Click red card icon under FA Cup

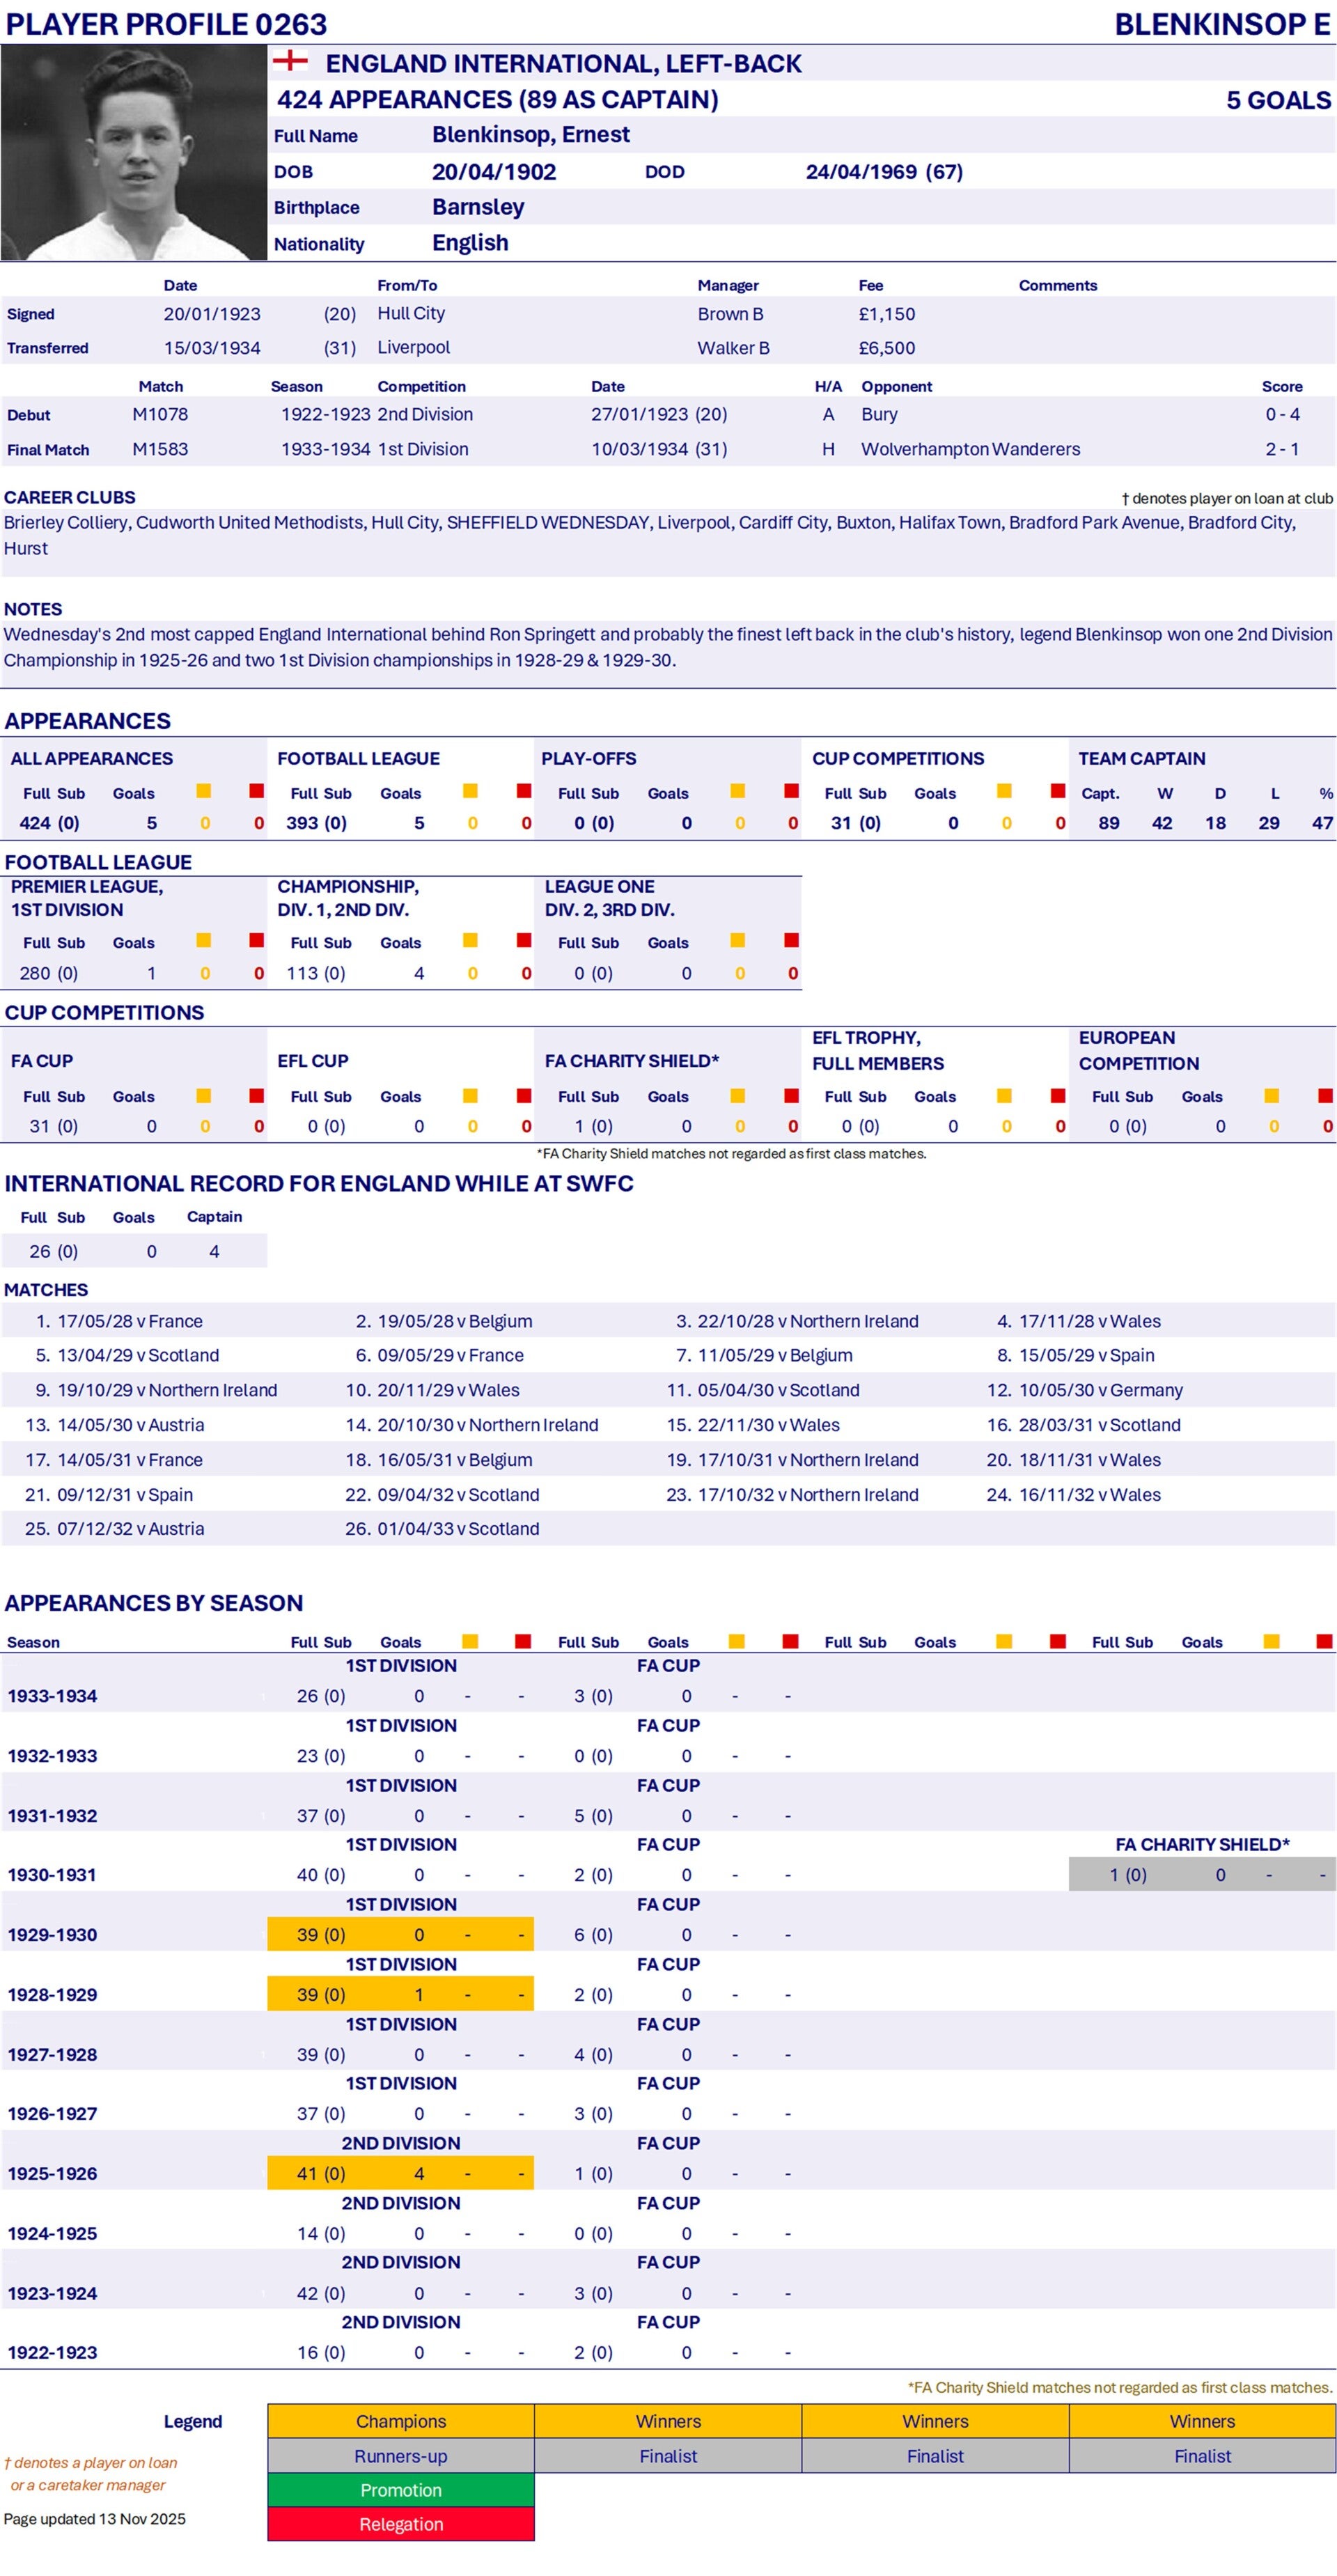tap(257, 1095)
